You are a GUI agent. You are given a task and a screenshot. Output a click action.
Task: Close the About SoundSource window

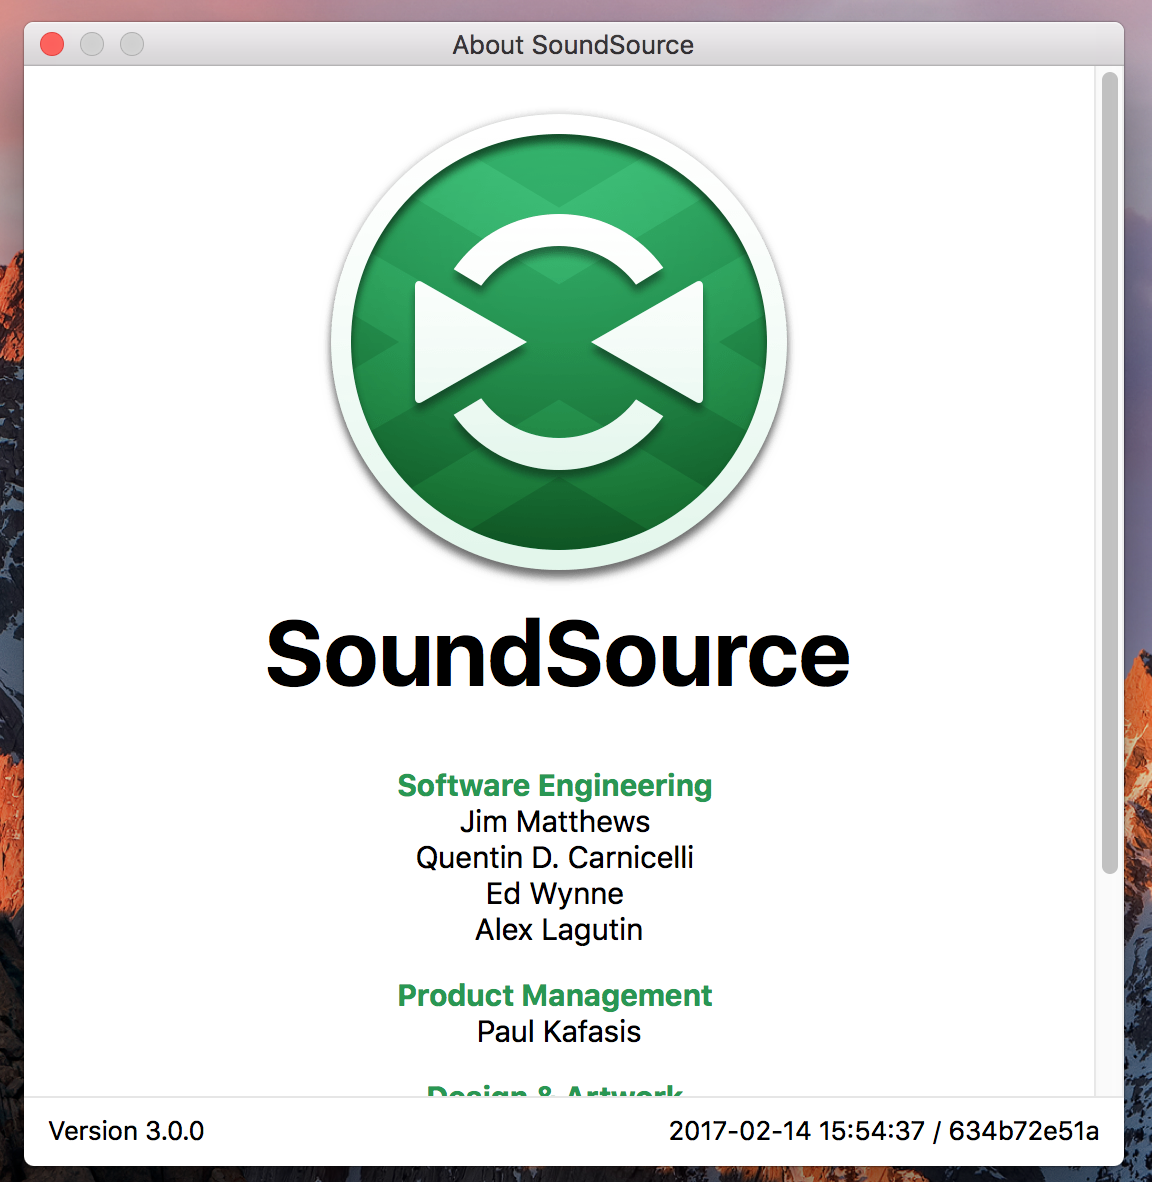(52, 44)
